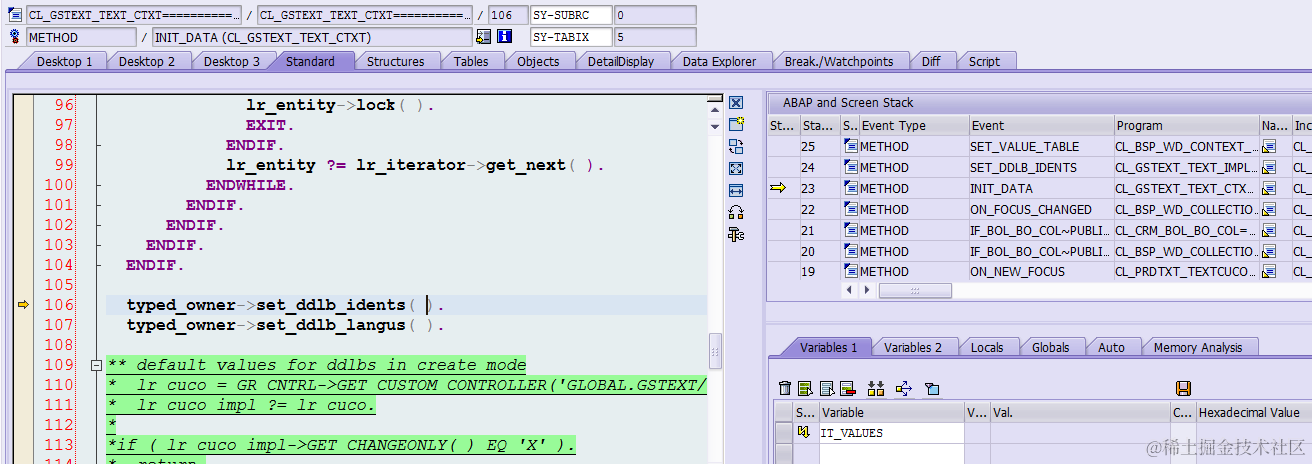Switch to the Desktop 2 tab
This screenshot has width=1312, height=464.
point(147,61)
